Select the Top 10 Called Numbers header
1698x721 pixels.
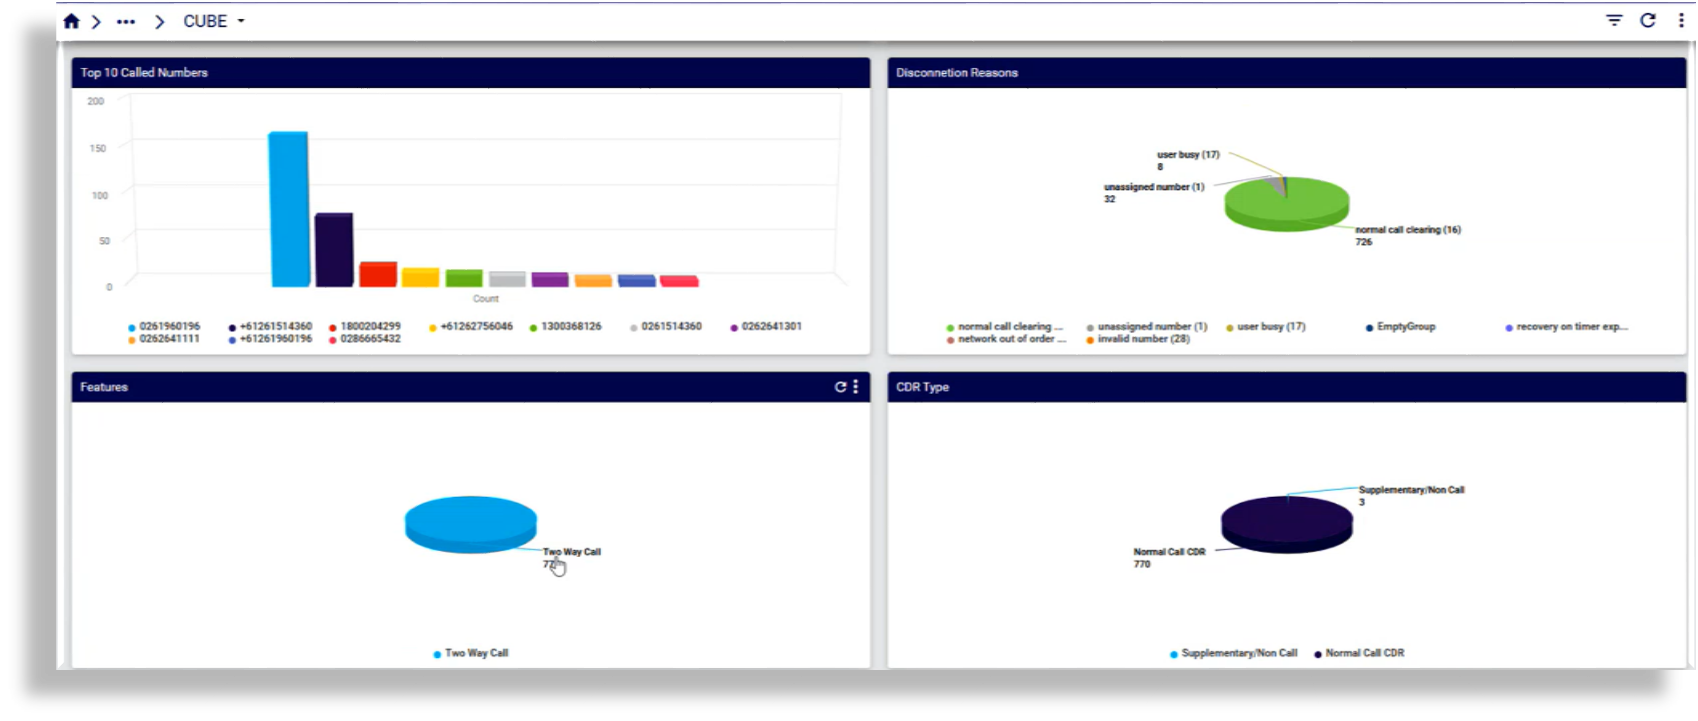tap(144, 73)
